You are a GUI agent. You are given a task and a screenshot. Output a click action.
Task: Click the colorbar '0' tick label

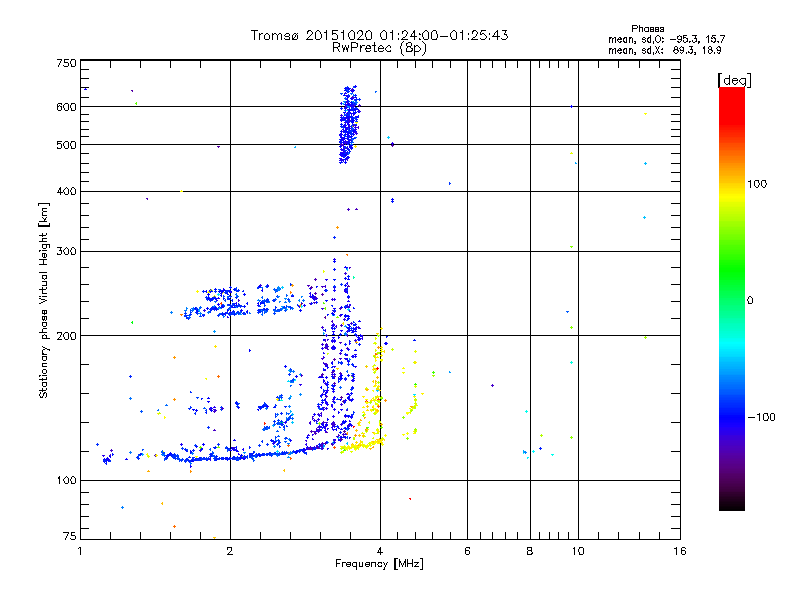point(750,300)
